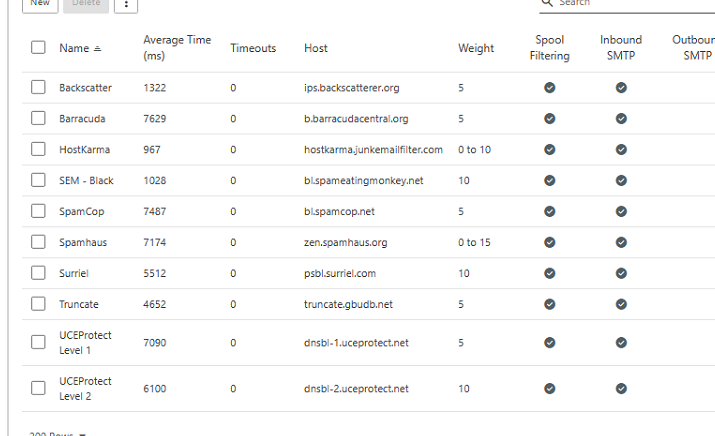
Task: Click the Spool Filtering checkmark for Backscatter
Action: click(549, 88)
